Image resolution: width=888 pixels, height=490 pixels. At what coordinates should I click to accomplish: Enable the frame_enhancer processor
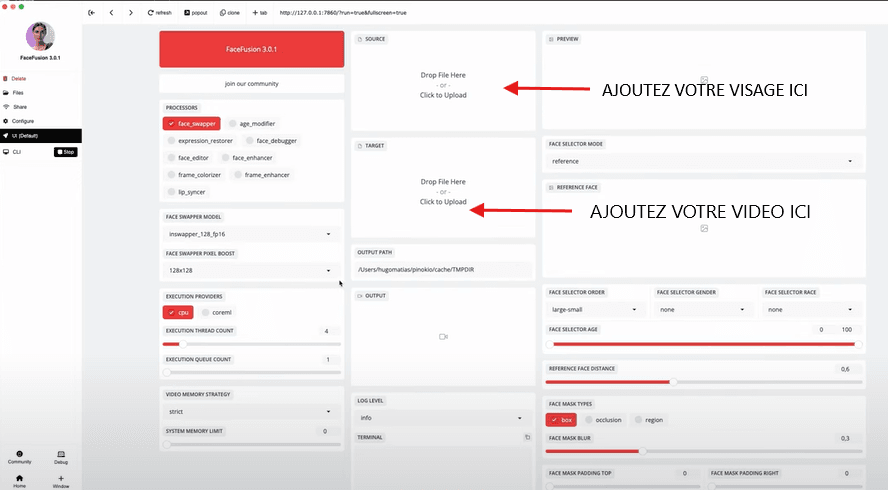click(x=262, y=174)
